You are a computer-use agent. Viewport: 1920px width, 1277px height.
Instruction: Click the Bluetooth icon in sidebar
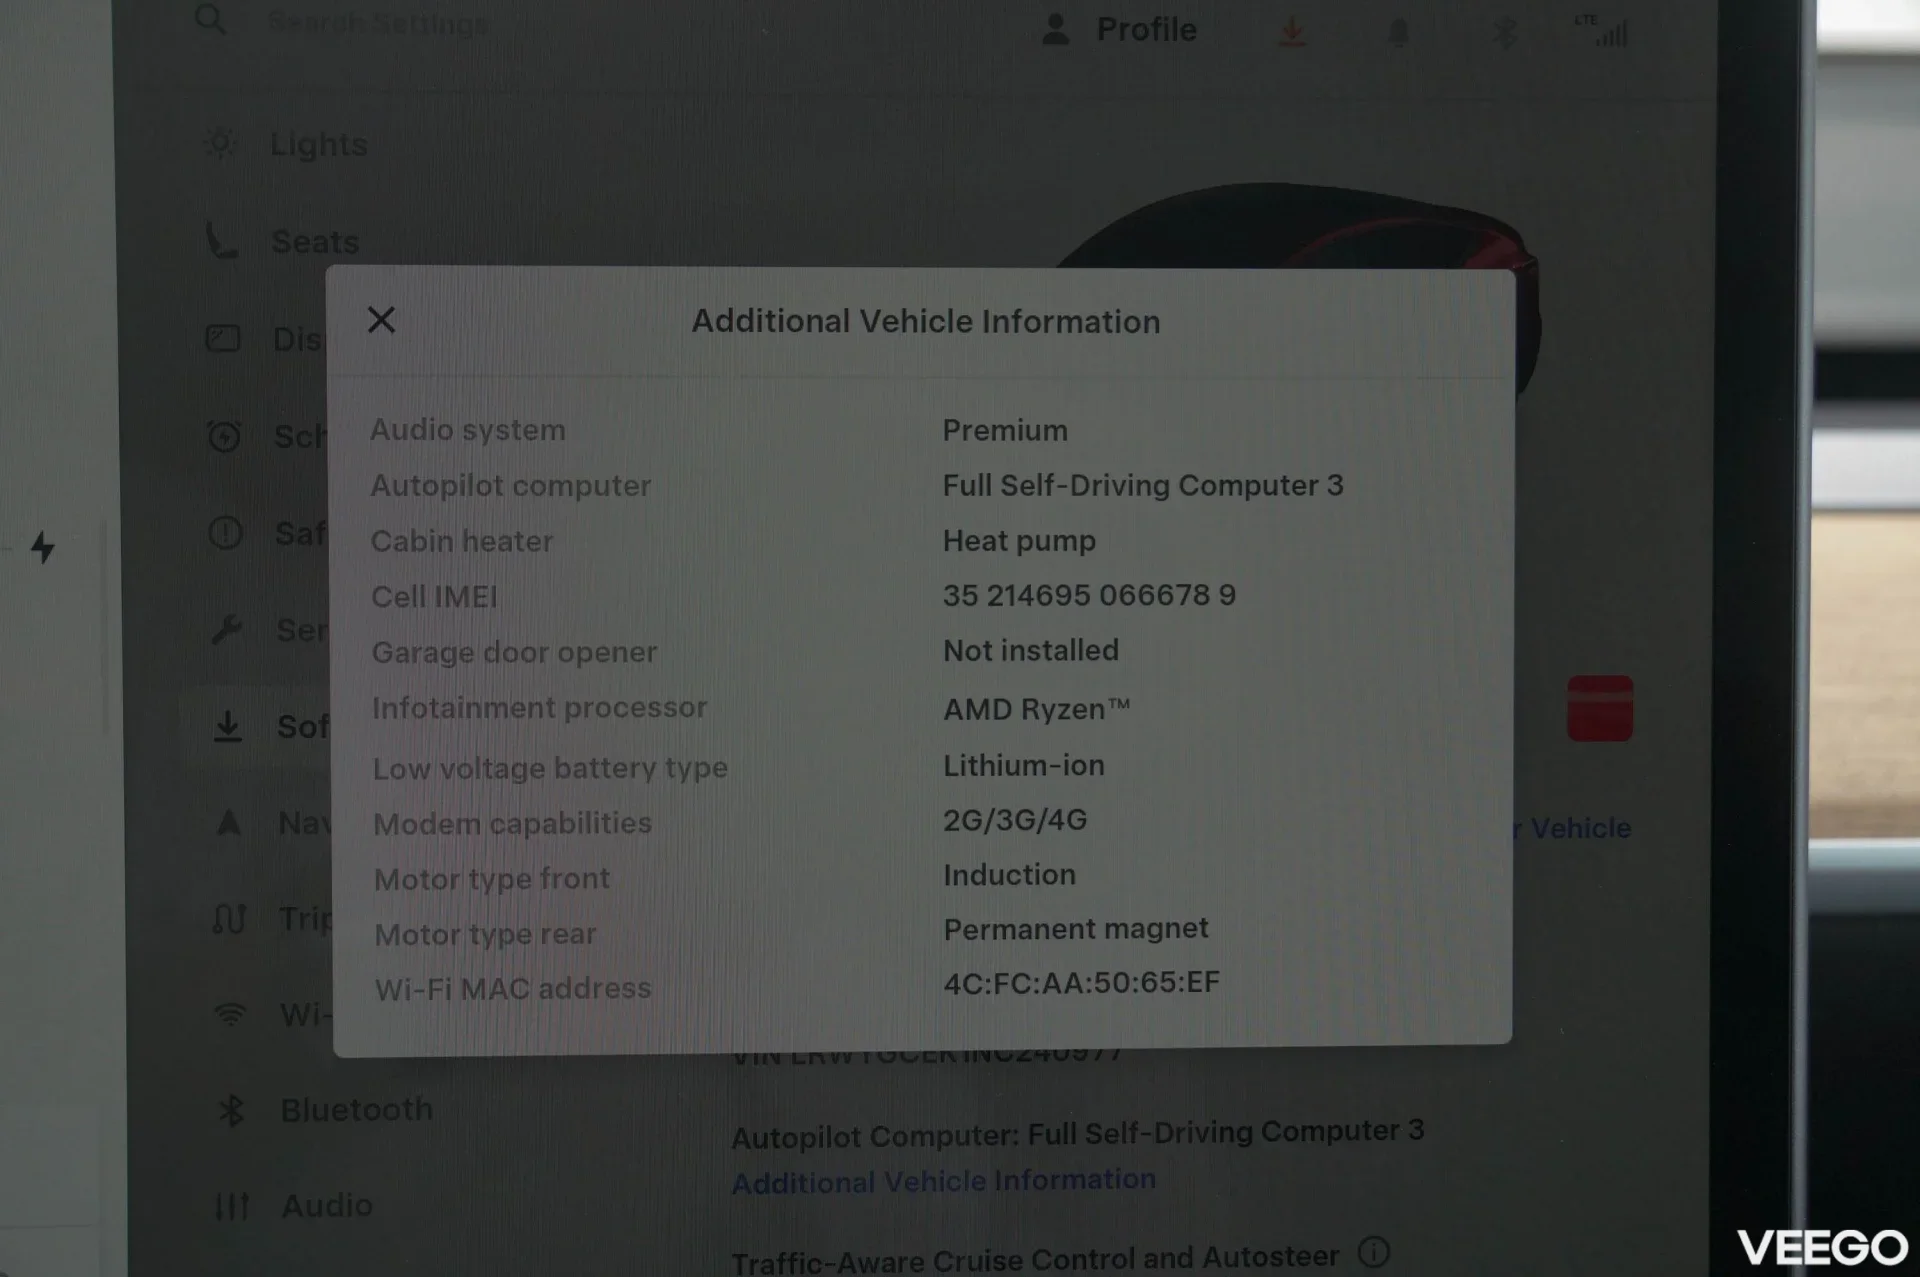[231, 1110]
